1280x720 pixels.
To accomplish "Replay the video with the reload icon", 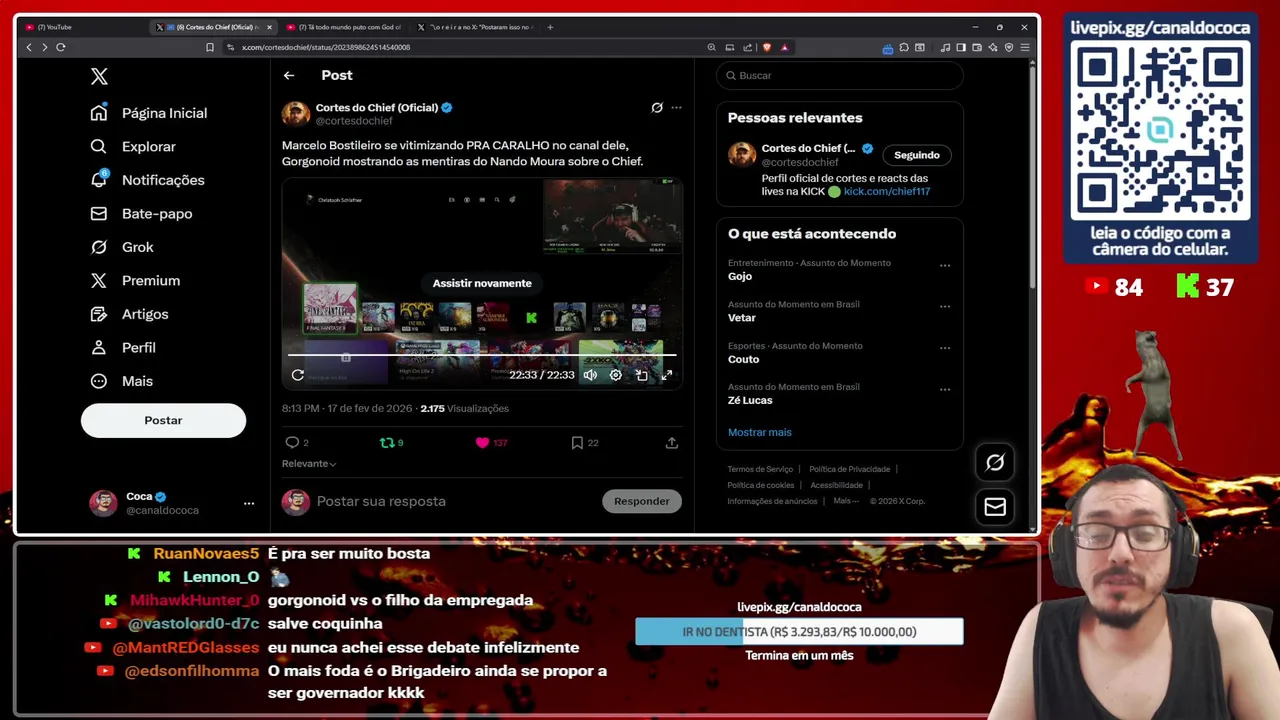I will [x=297, y=375].
